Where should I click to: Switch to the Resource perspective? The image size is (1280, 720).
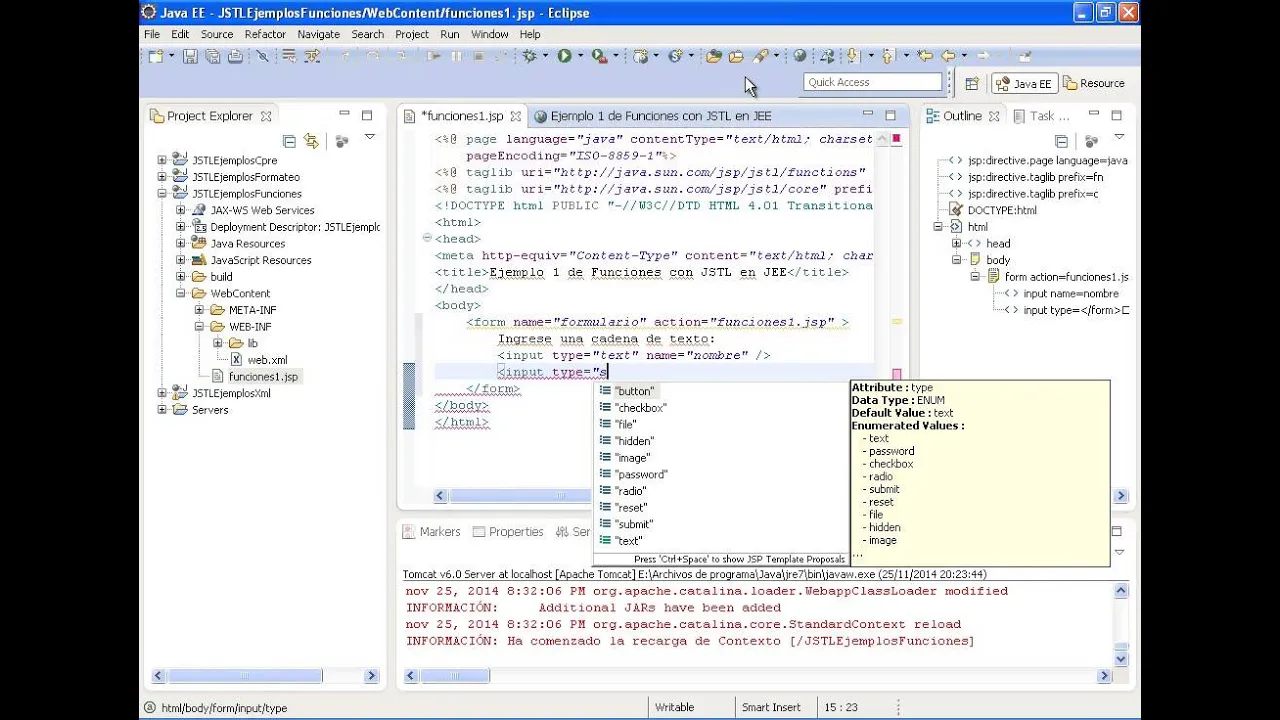[1094, 84]
